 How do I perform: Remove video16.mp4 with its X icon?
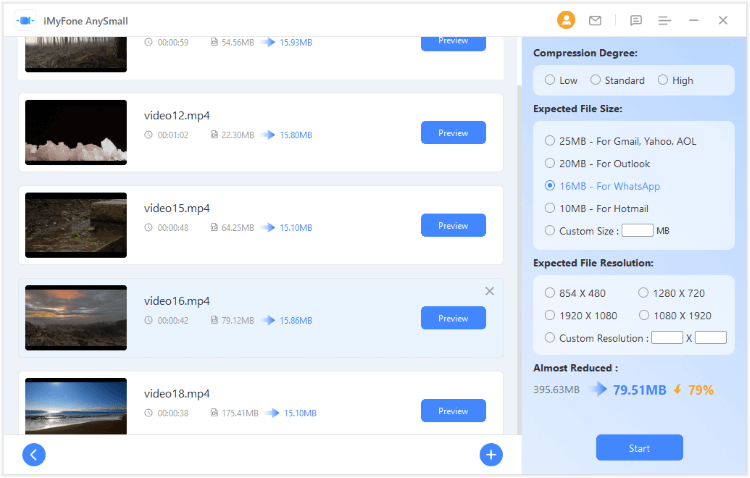(489, 291)
